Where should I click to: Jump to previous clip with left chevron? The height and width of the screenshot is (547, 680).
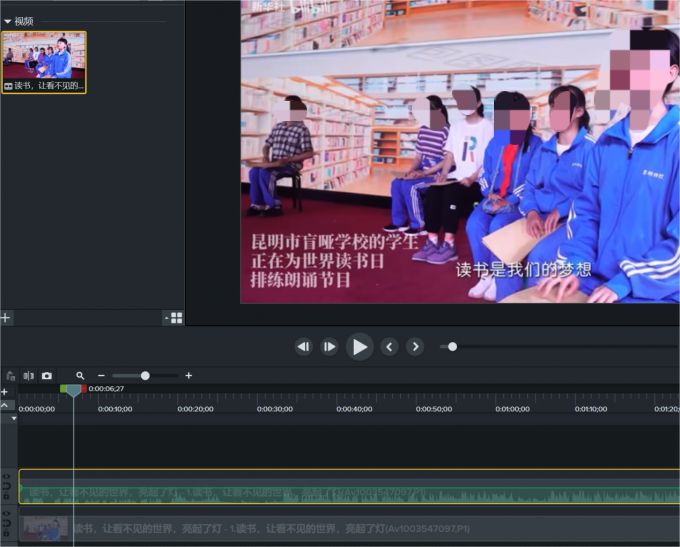(x=390, y=347)
